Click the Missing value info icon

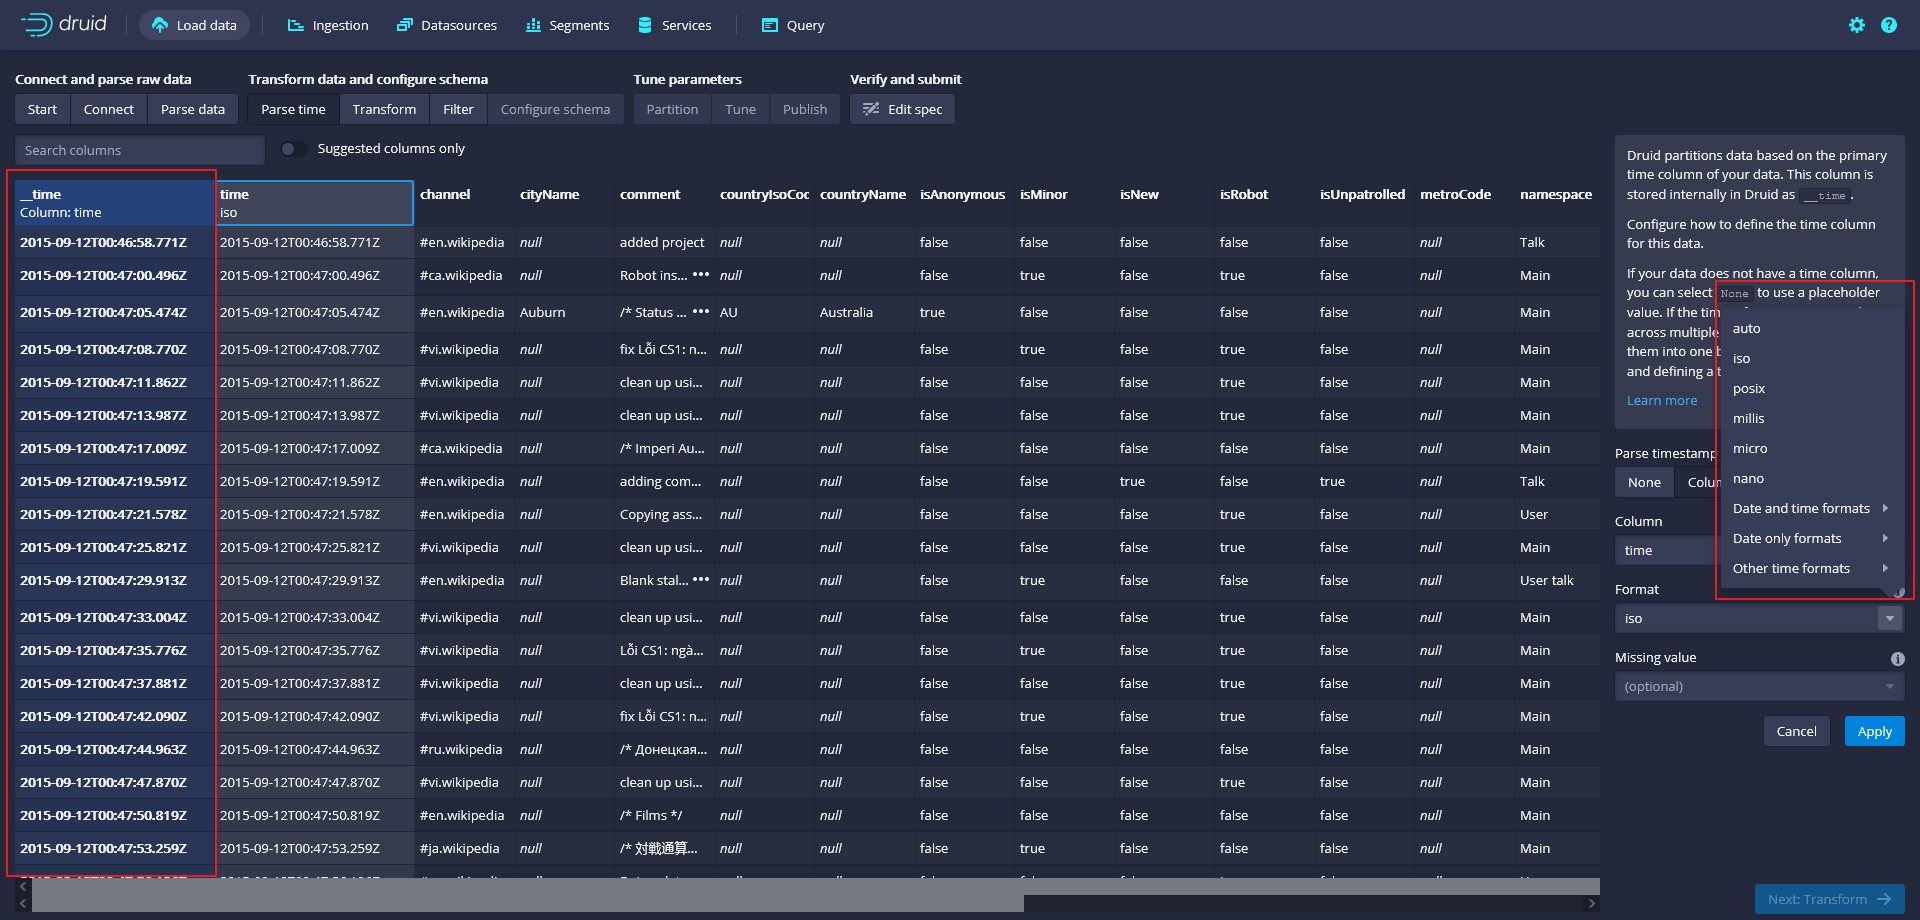[x=1897, y=659]
